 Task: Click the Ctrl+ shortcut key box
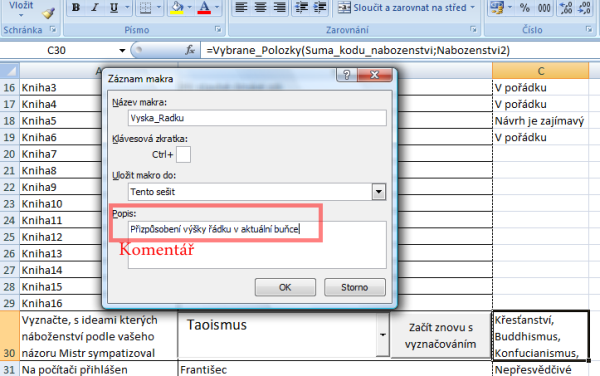183,155
